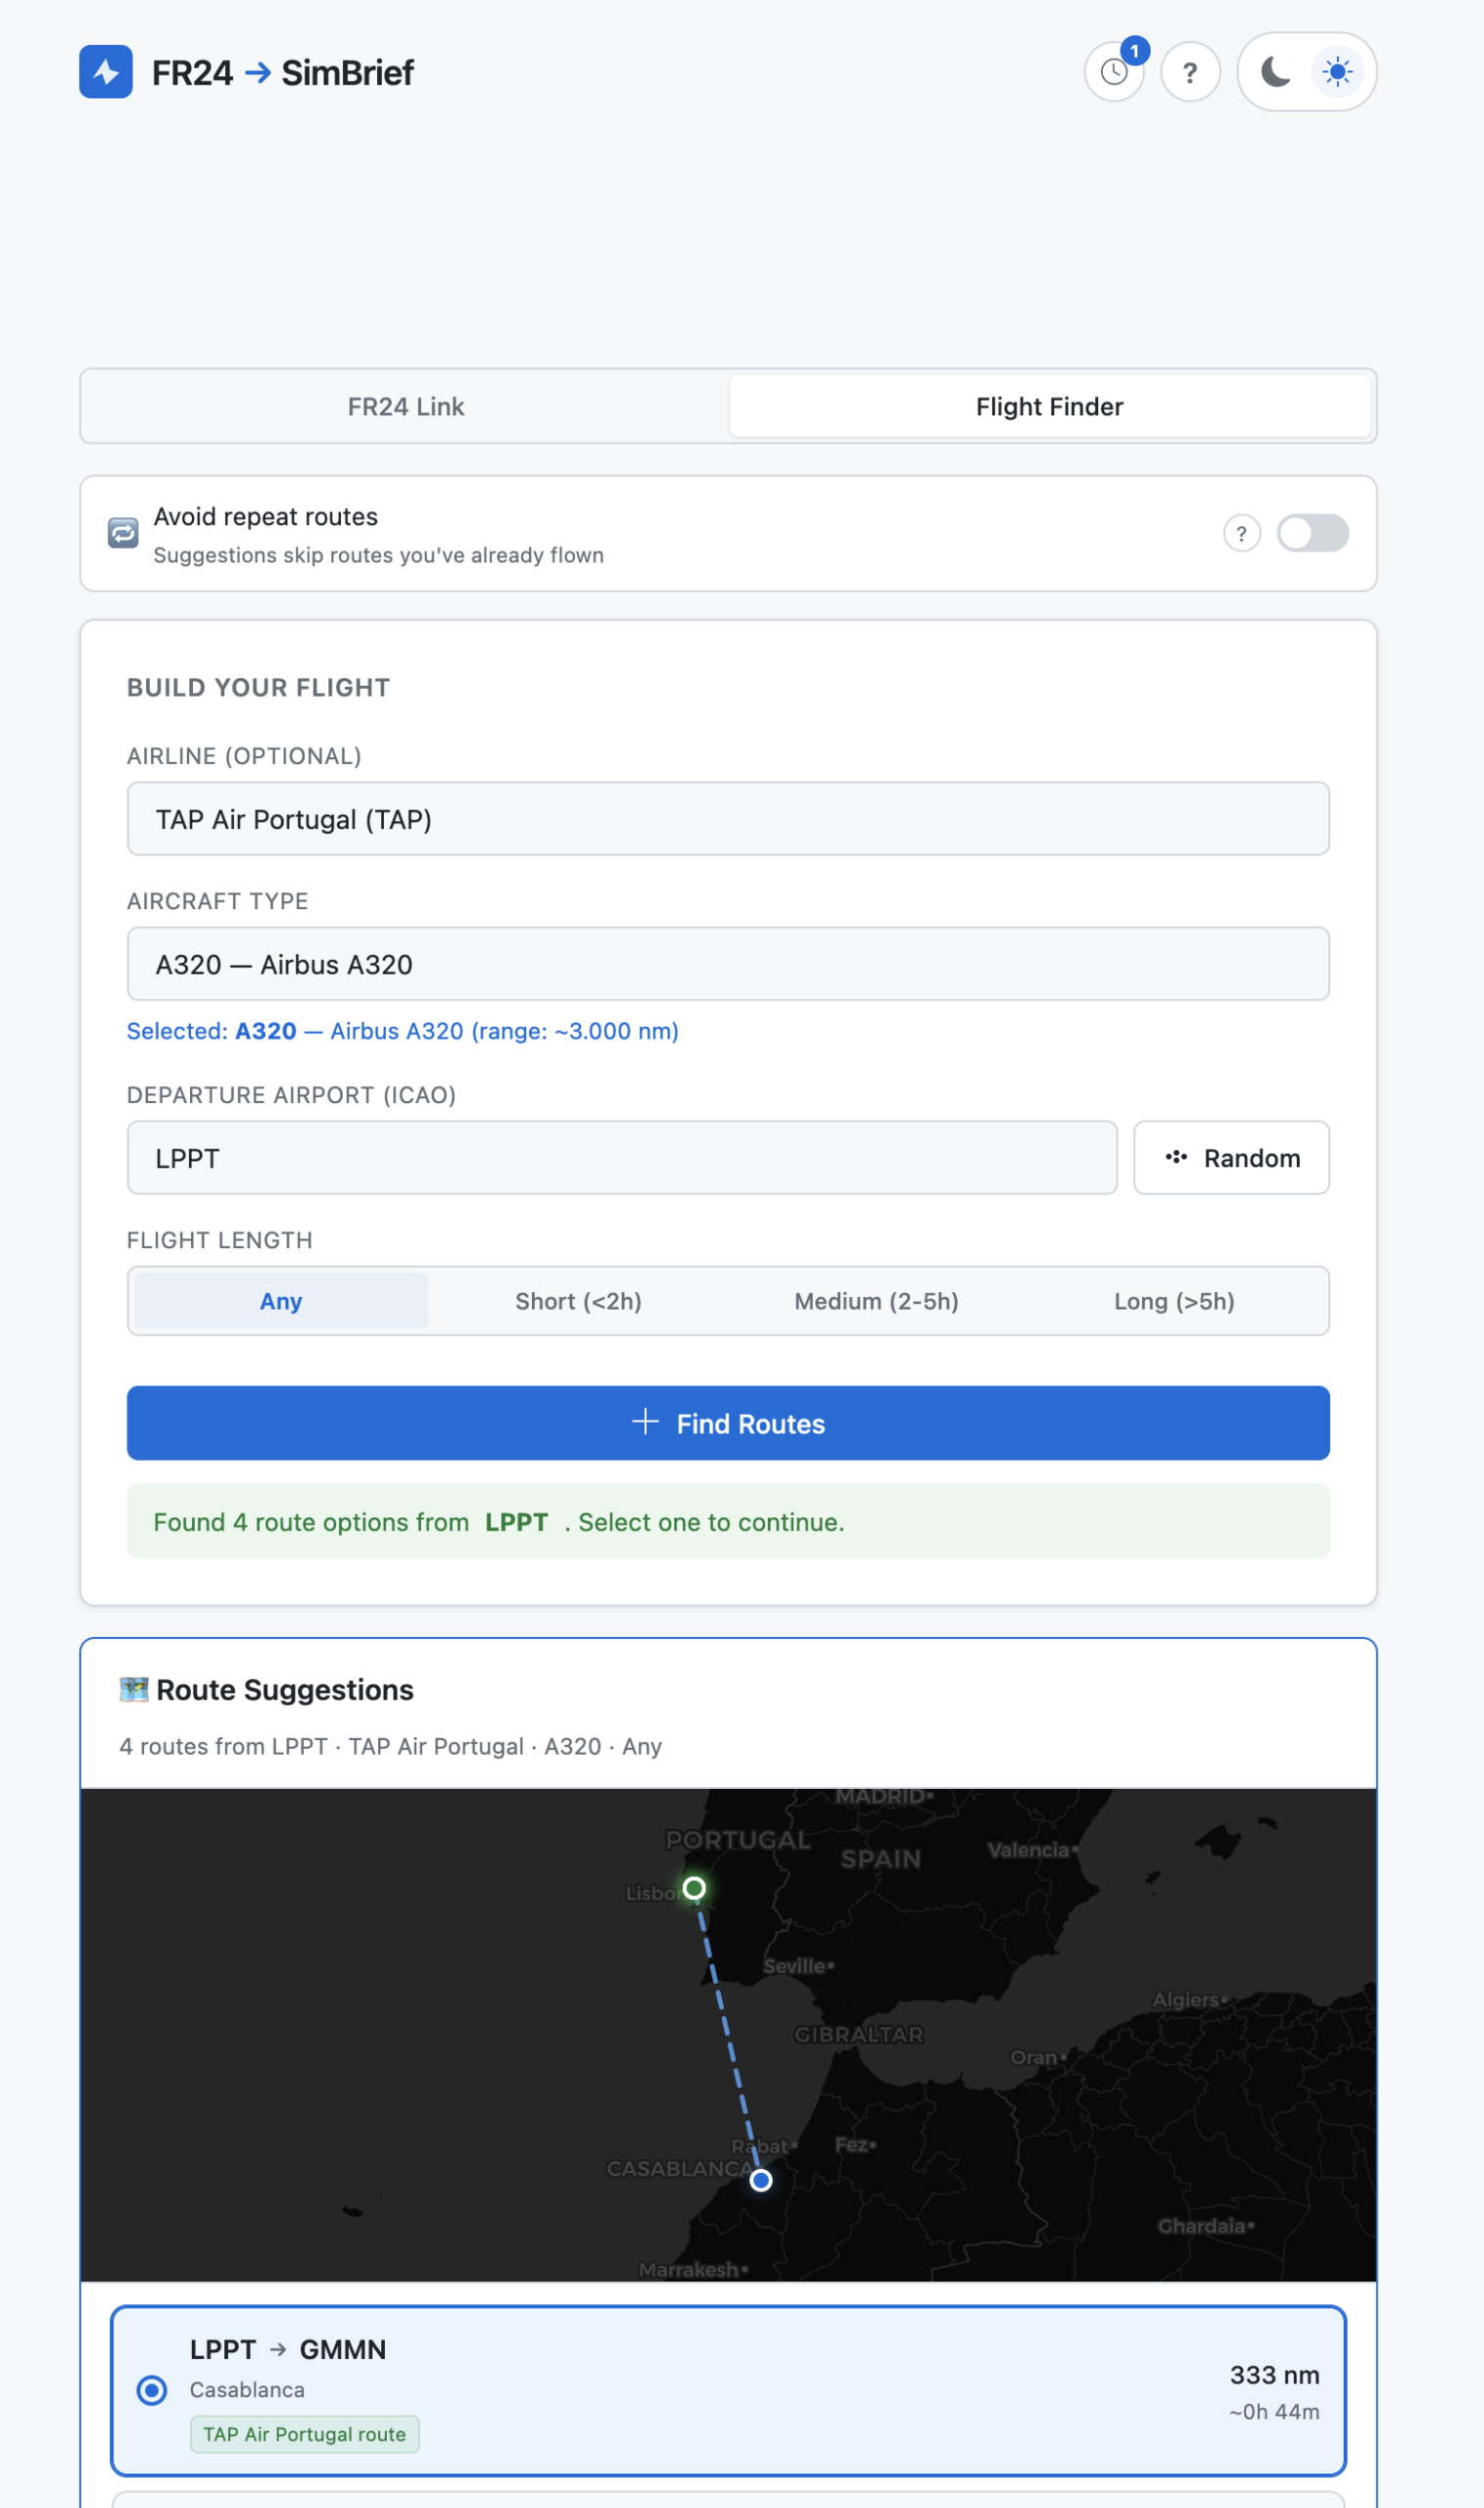Click the avoid repeat routes info icon
The width and height of the screenshot is (1484, 2508).
(x=1241, y=534)
